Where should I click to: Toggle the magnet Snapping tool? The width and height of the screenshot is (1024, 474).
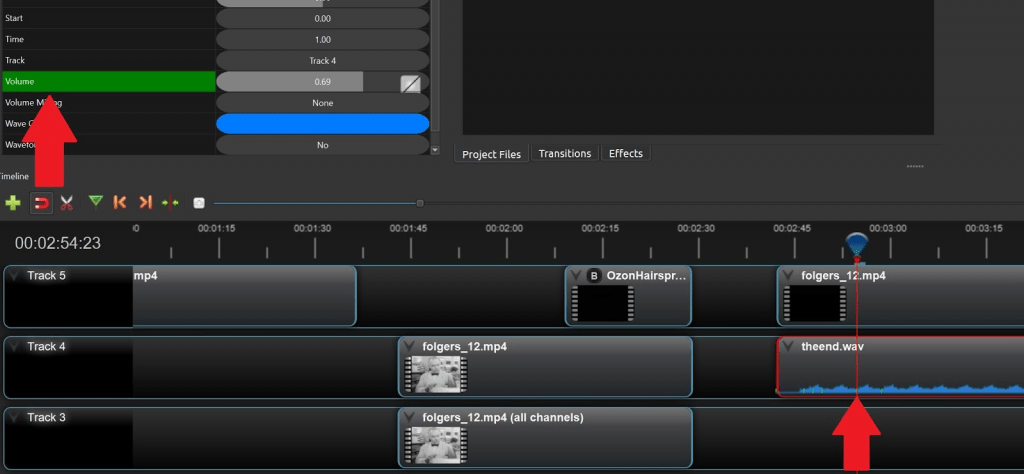click(x=41, y=203)
